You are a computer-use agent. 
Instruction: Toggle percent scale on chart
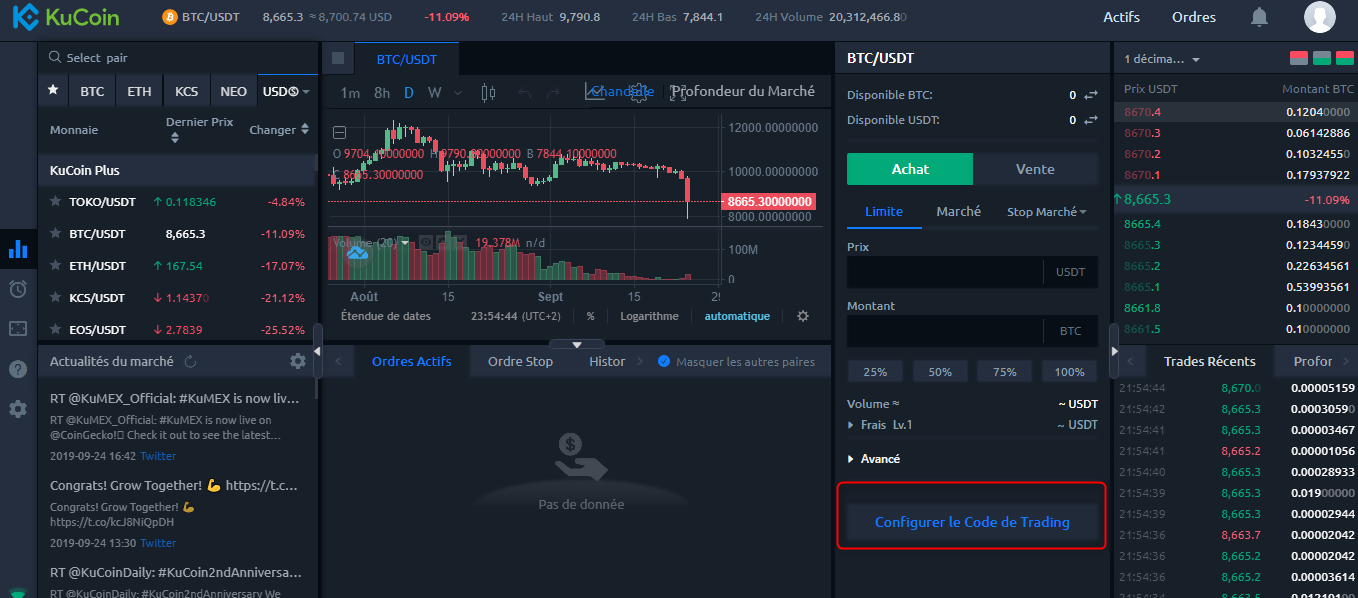(x=590, y=316)
